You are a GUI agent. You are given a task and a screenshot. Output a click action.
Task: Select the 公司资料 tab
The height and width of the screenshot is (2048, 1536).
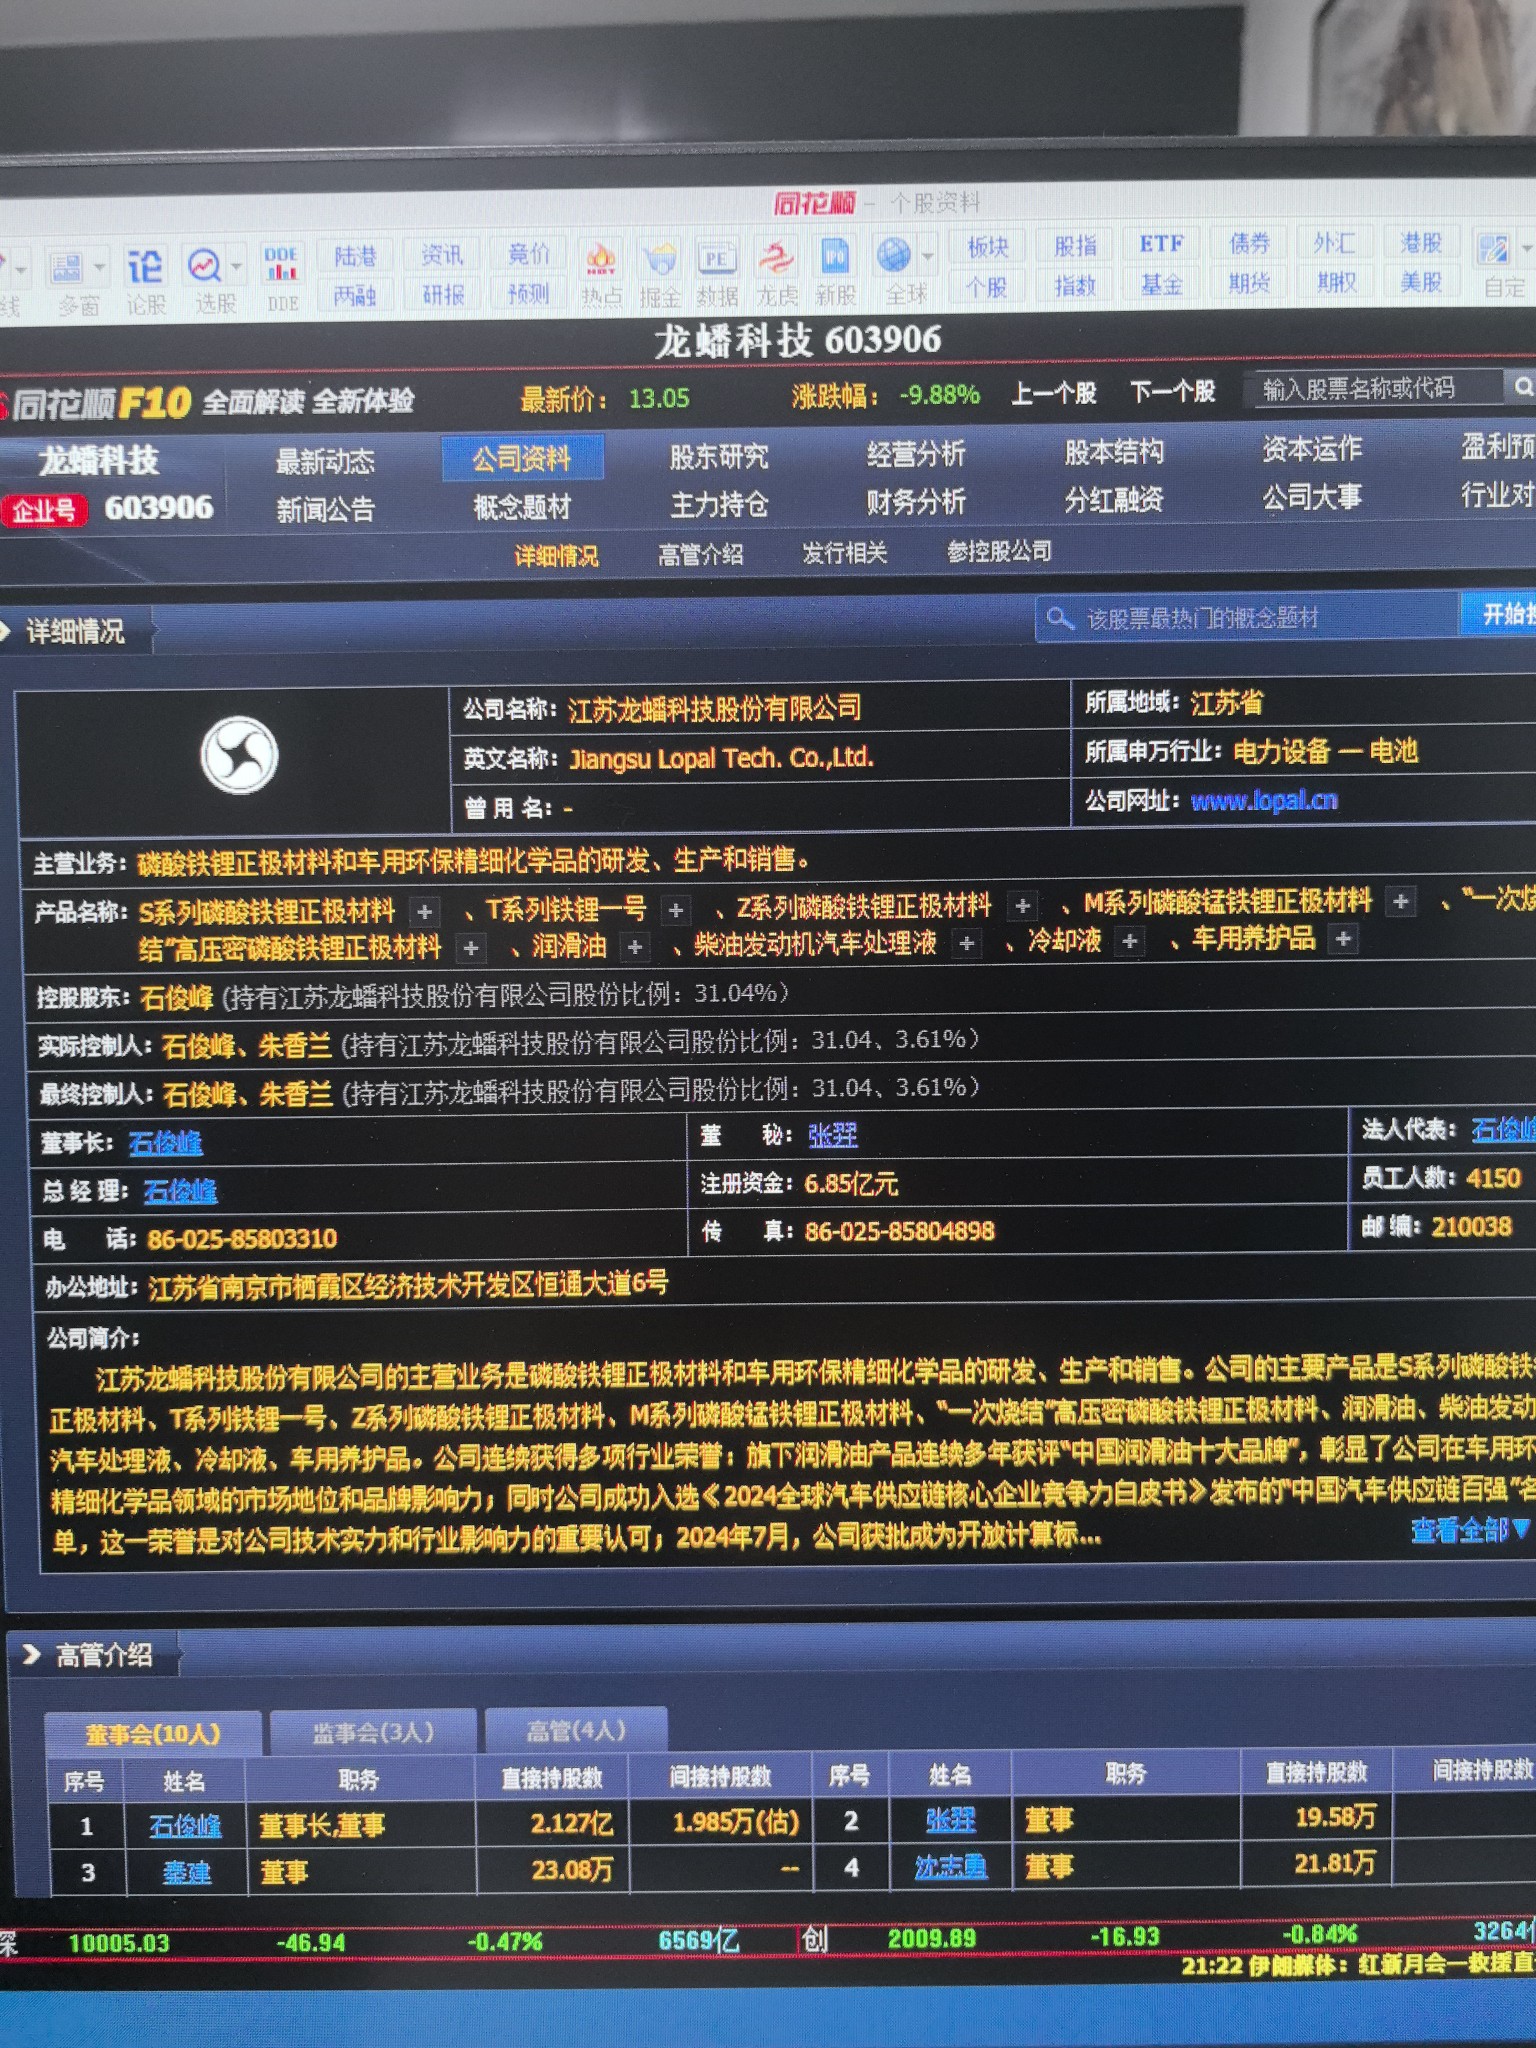coord(522,458)
